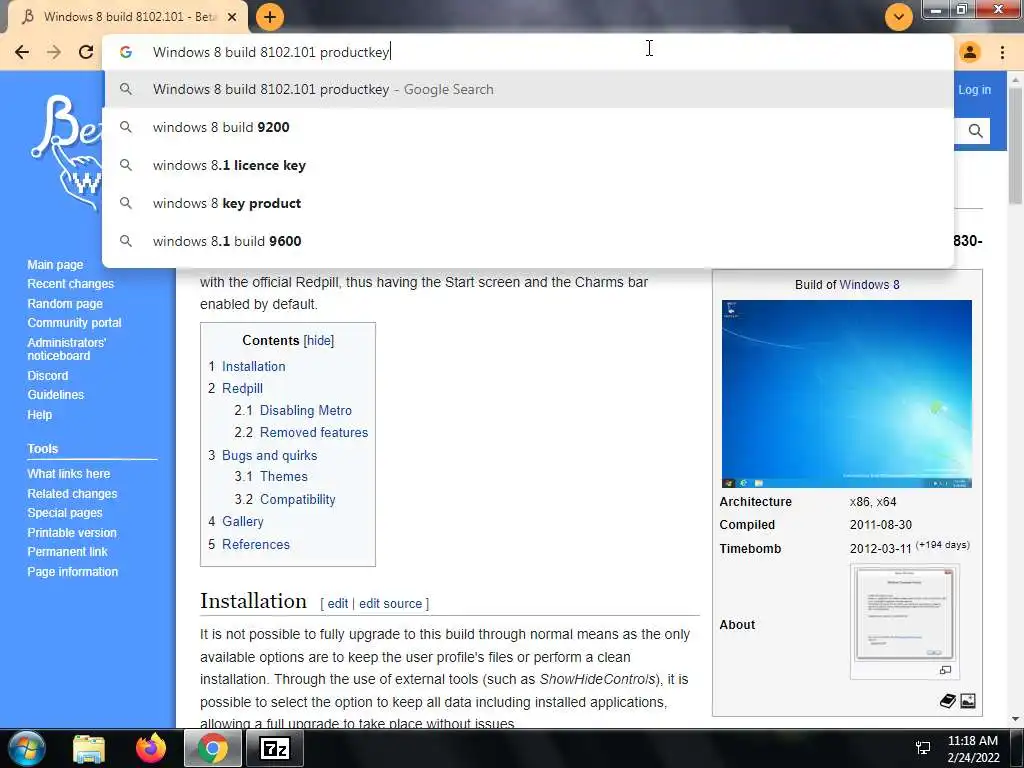Image resolution: width=1024 pixels, height=768 pixels.
Task: Click the page vertical scrollbar thumb
Action: point(1016,144)
